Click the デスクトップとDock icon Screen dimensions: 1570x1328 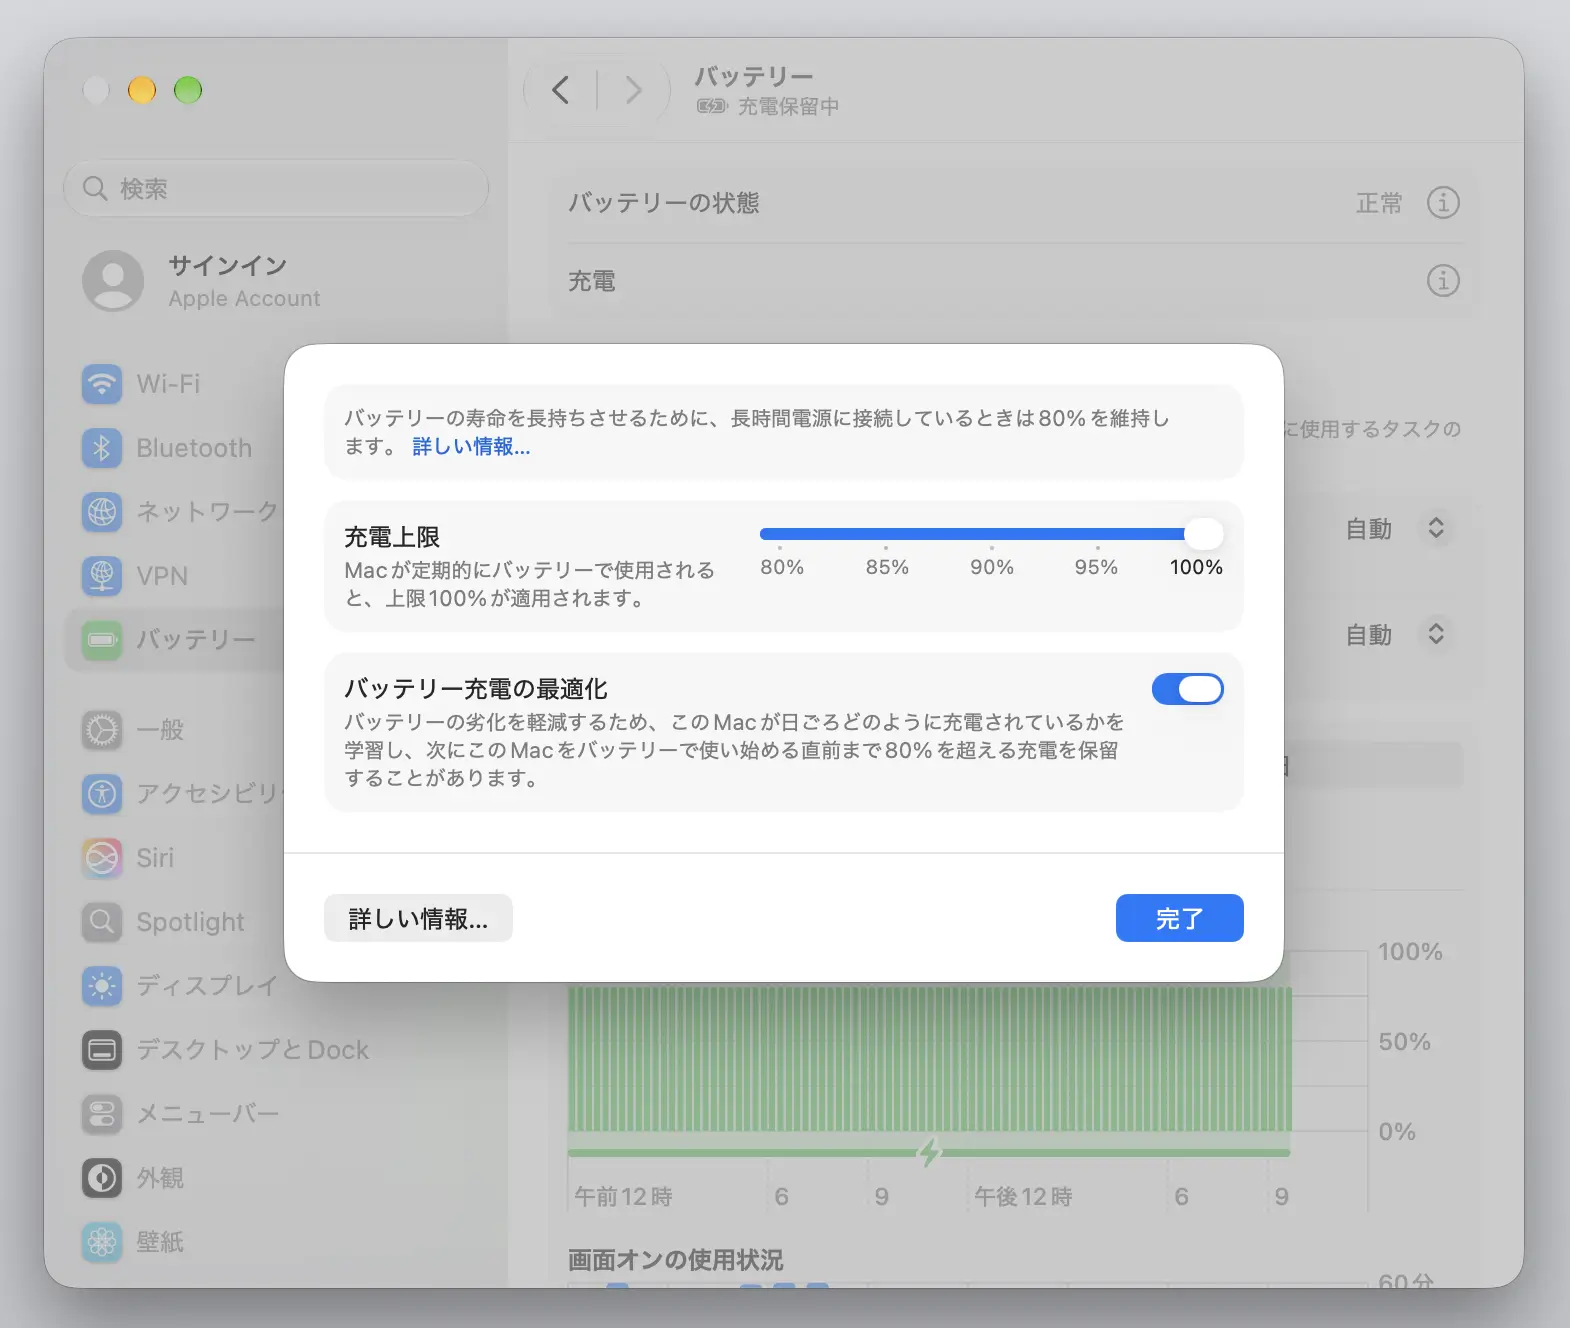tap(102, 1050)
